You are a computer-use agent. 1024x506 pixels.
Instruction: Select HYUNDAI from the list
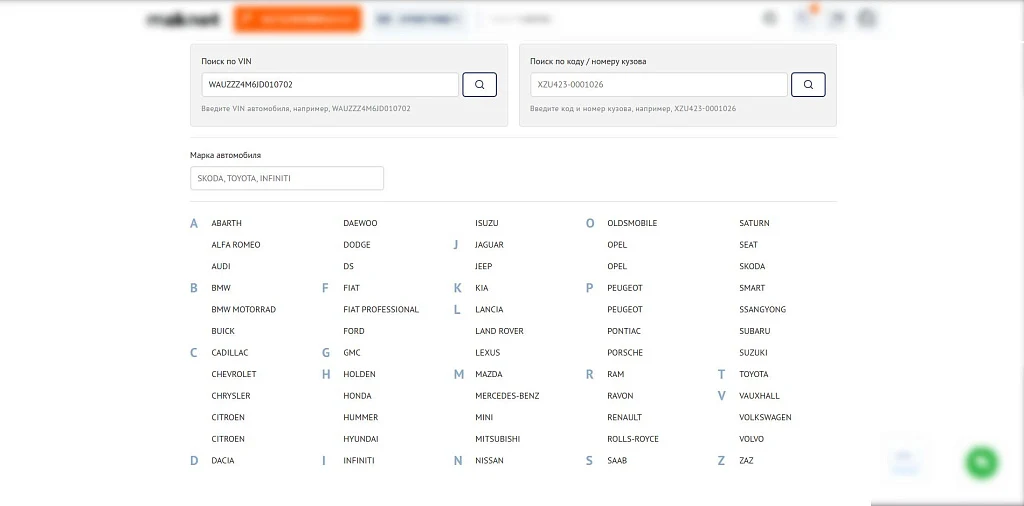tap(360, 439)
